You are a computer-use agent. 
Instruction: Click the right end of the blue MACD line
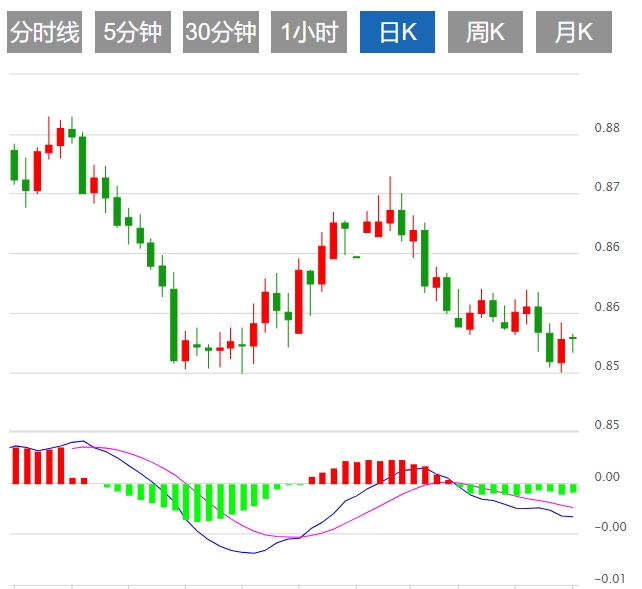point(572,517)
